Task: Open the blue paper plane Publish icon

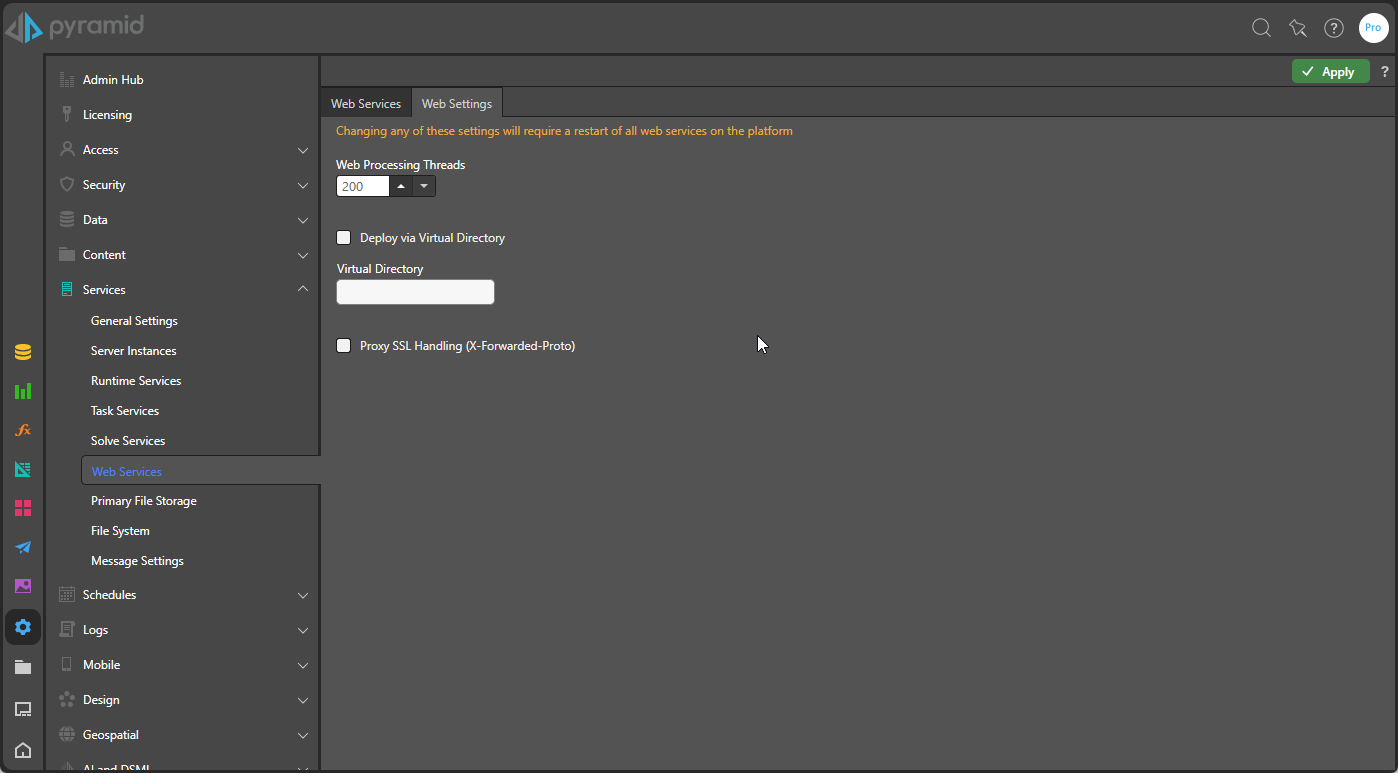Action: pyautogui.click(x=22, y=547)
